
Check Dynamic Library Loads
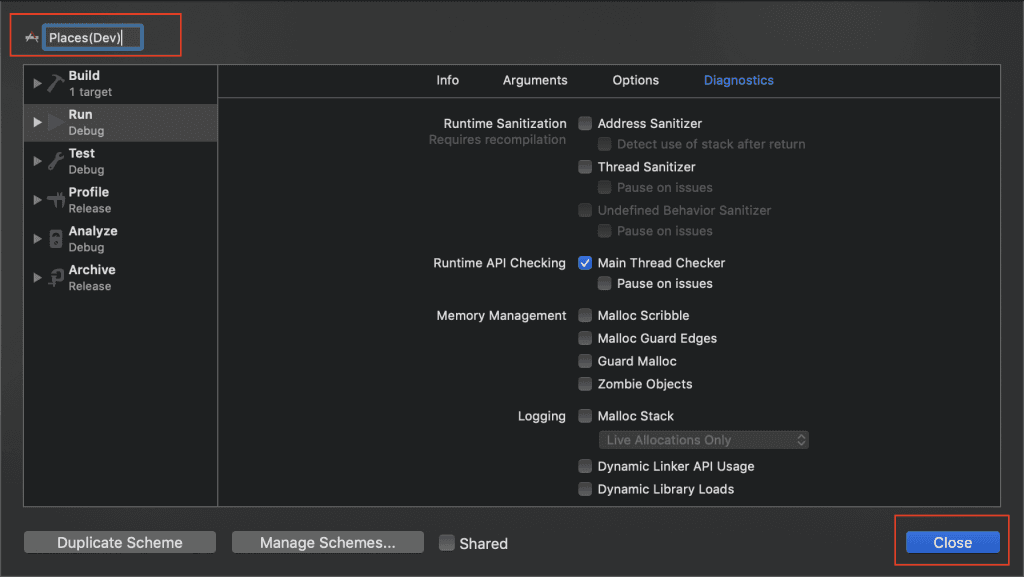tap(585, 489)
